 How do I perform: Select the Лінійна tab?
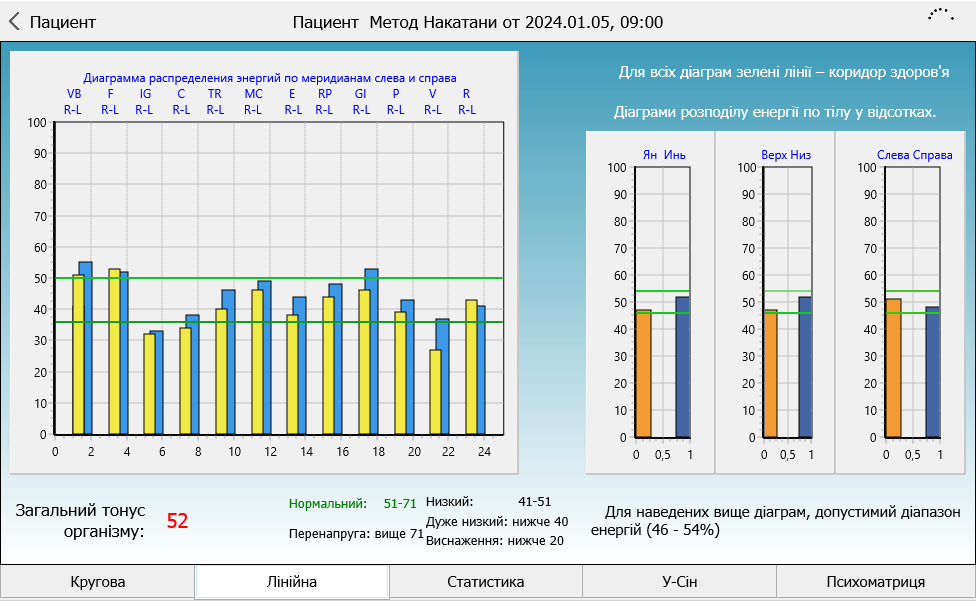[x=292, y=582]
